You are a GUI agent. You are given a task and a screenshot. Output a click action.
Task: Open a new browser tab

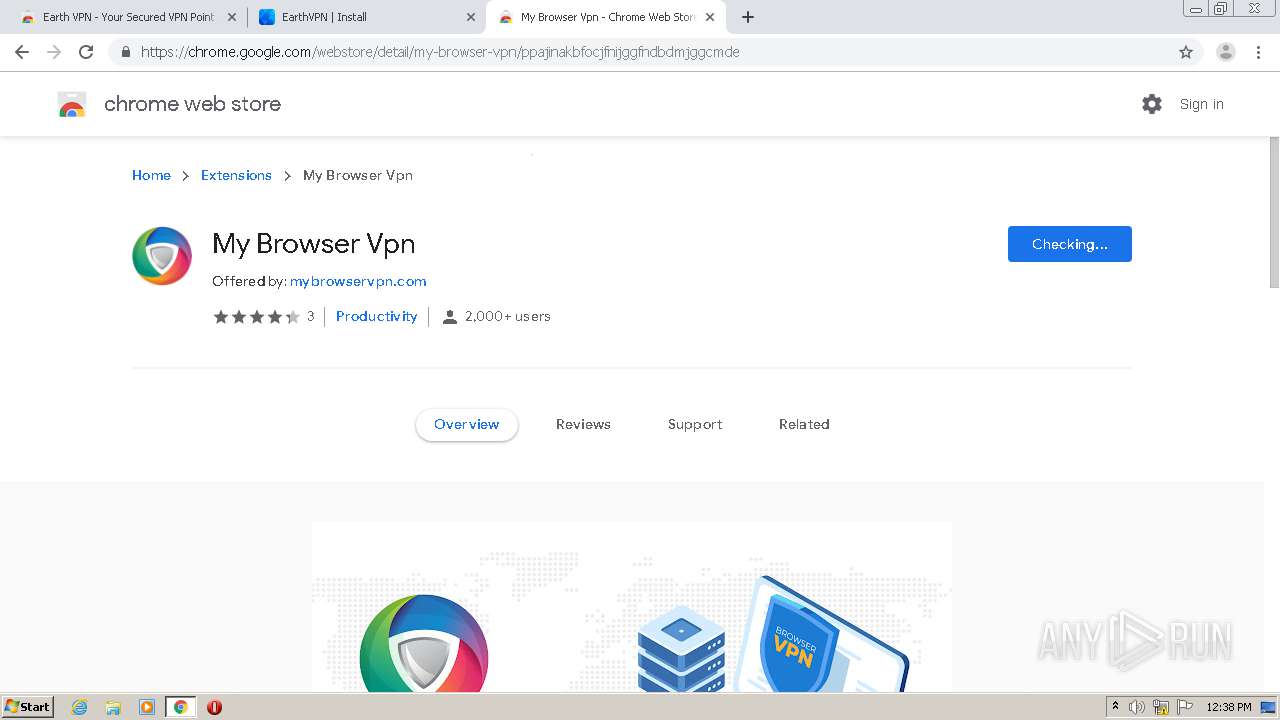coord(747,17)
